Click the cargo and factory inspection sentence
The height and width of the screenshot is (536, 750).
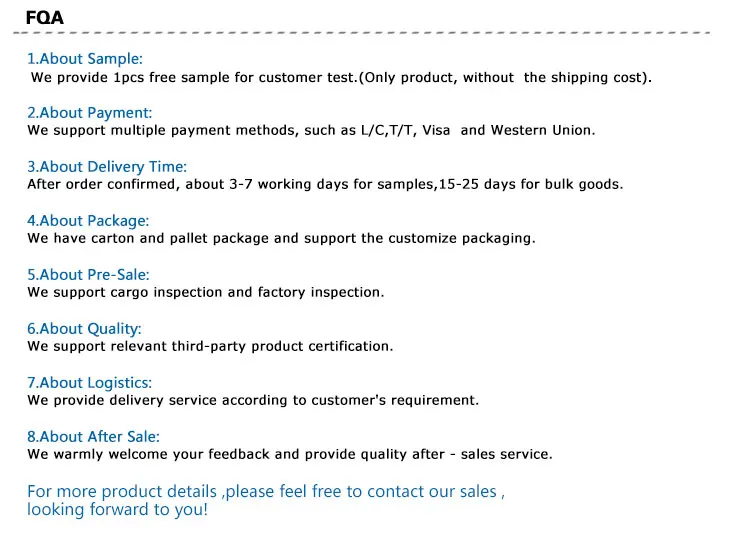(x=205, y=293)
